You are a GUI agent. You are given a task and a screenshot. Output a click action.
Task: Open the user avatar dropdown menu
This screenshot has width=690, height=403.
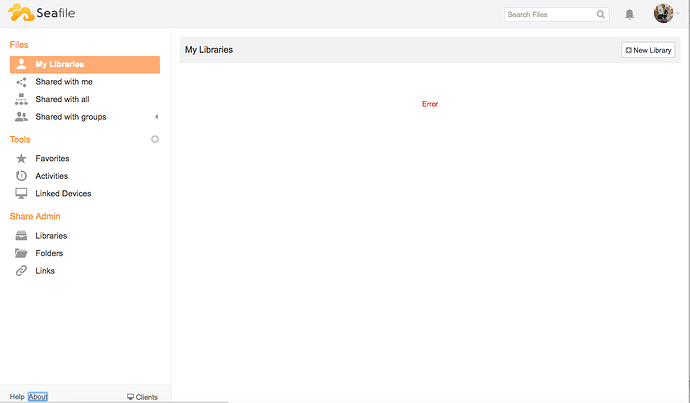(x=666, y=14)
